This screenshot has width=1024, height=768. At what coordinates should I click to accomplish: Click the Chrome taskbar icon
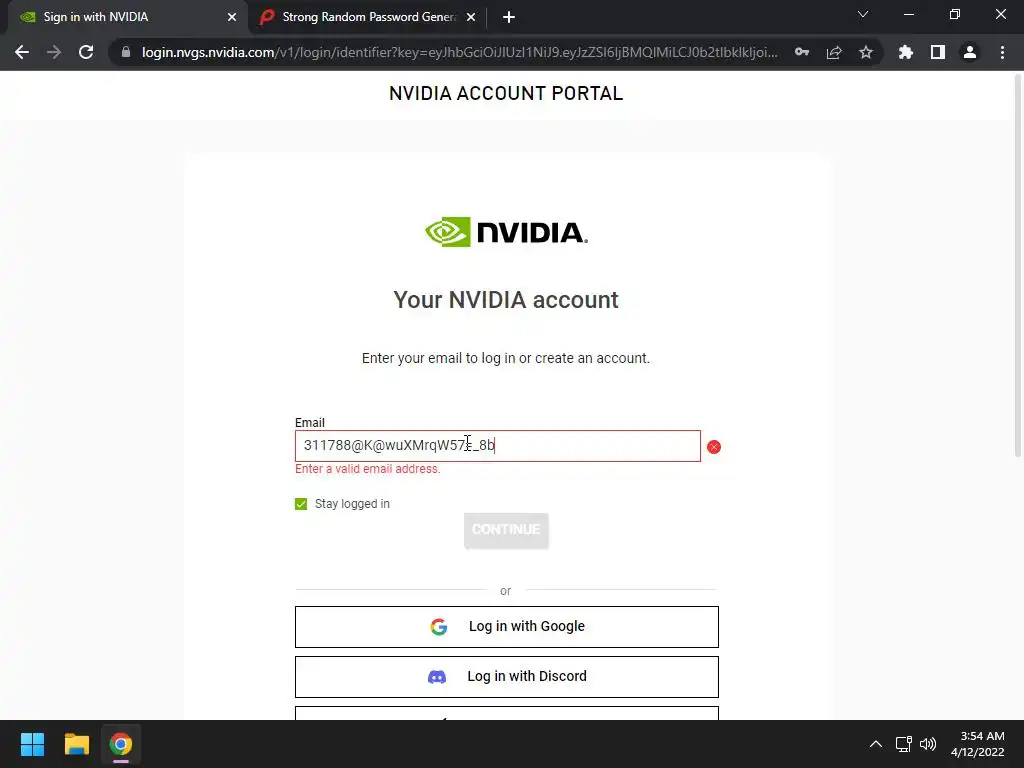click(121, 744)
